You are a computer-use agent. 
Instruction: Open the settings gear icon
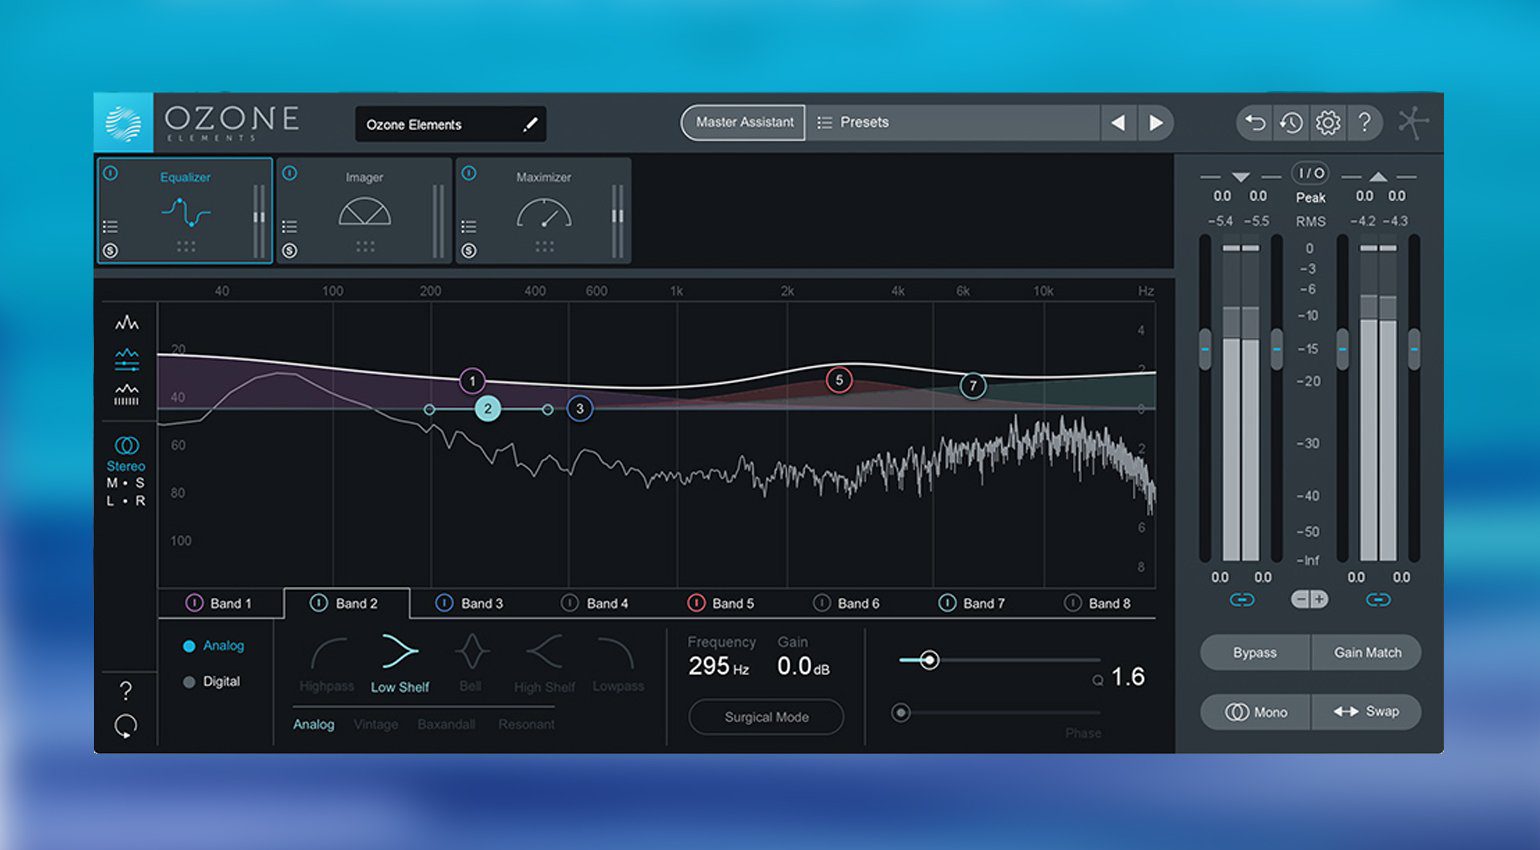(1328, 123)
